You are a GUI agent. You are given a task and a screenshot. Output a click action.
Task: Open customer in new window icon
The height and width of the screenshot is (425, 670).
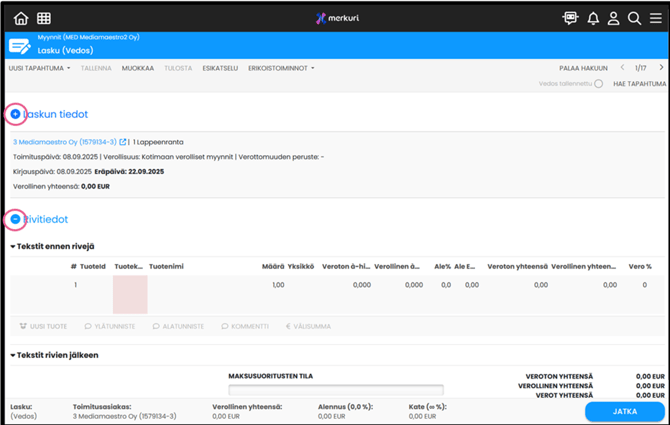tap(123, 142)
